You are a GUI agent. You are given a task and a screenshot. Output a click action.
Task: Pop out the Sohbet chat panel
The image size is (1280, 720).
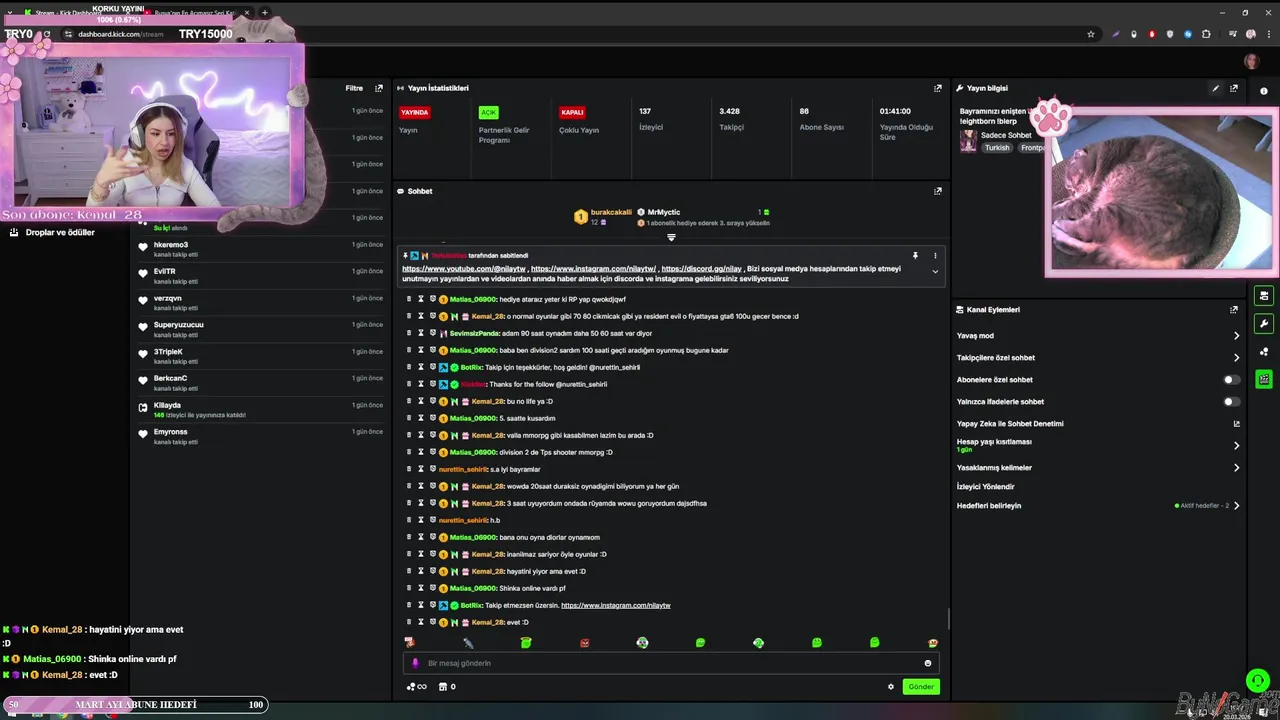[x=937, y=191]
